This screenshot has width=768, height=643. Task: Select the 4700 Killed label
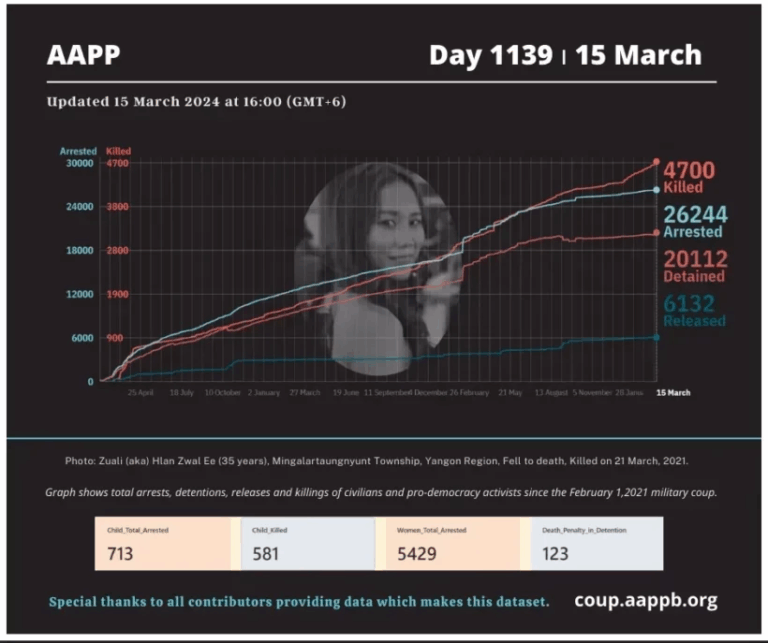(x=689, y=176)
